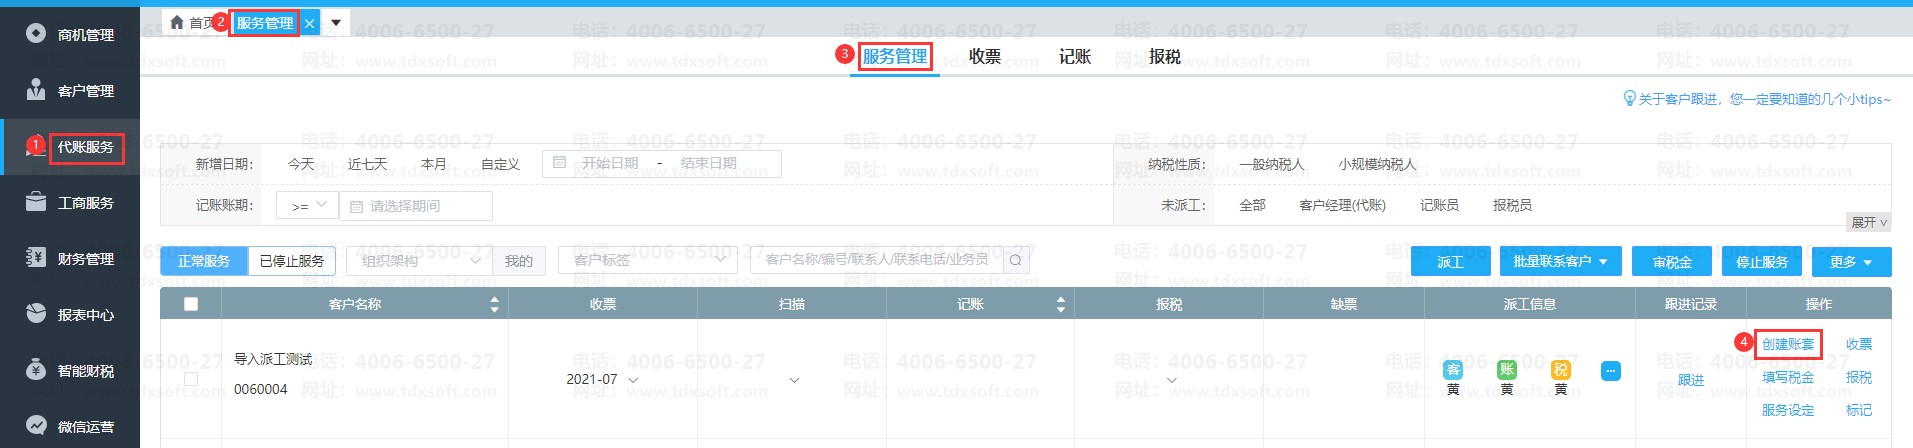
Task: Tick the select-all checkbox in table header
Action: click(x=191, y=304)
